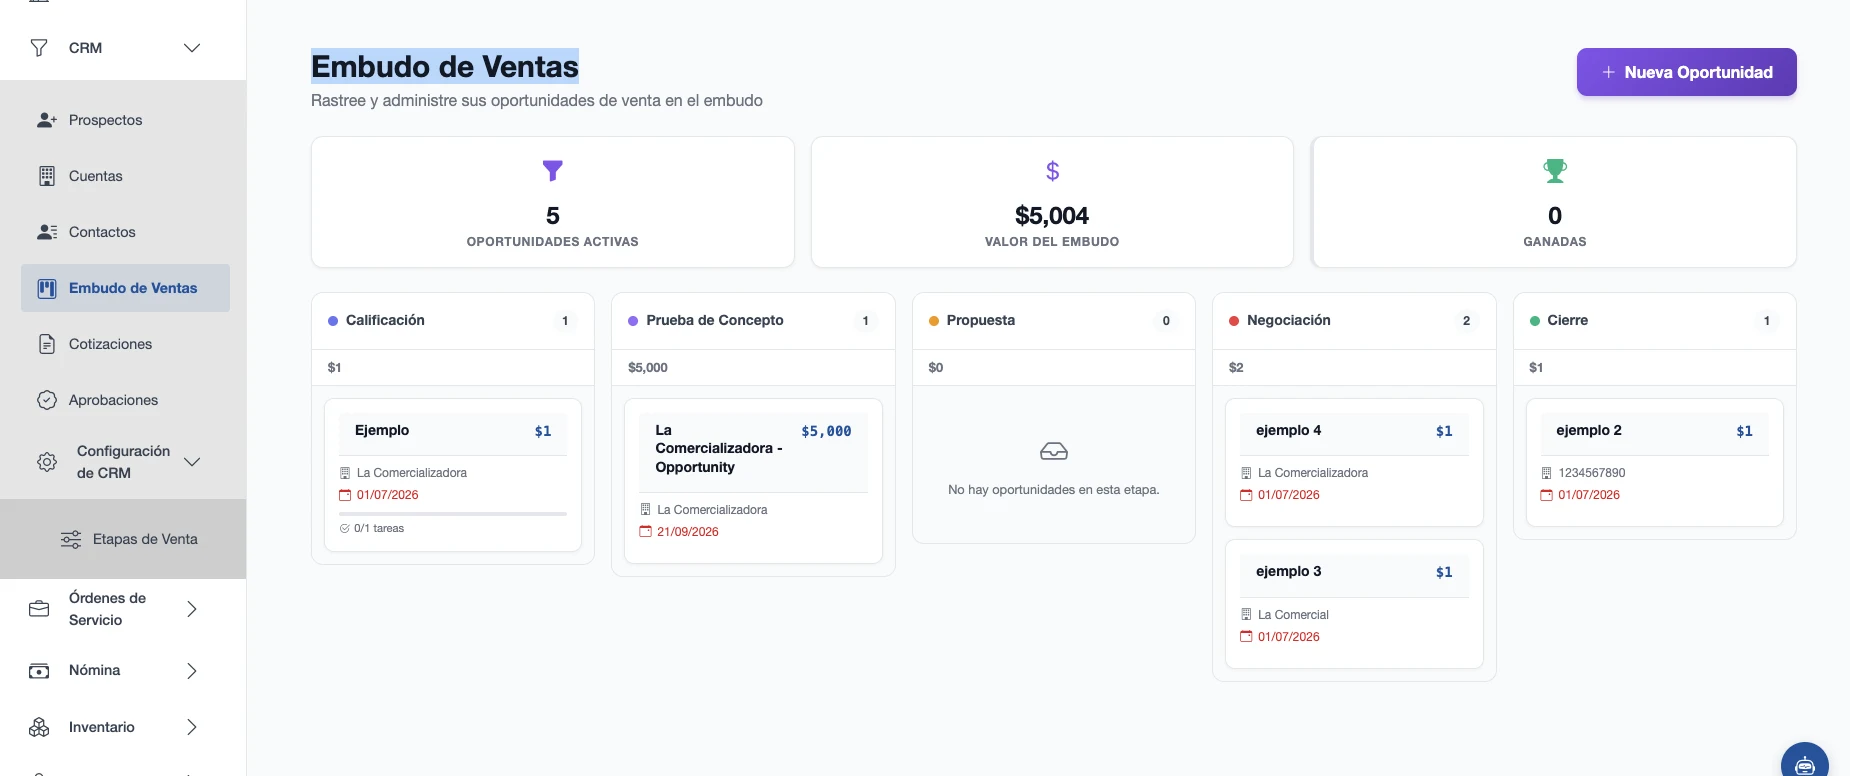1850x776 pixels.
Task: Click the trophy icon in Ganadas card
Action: pos(1555,171)
